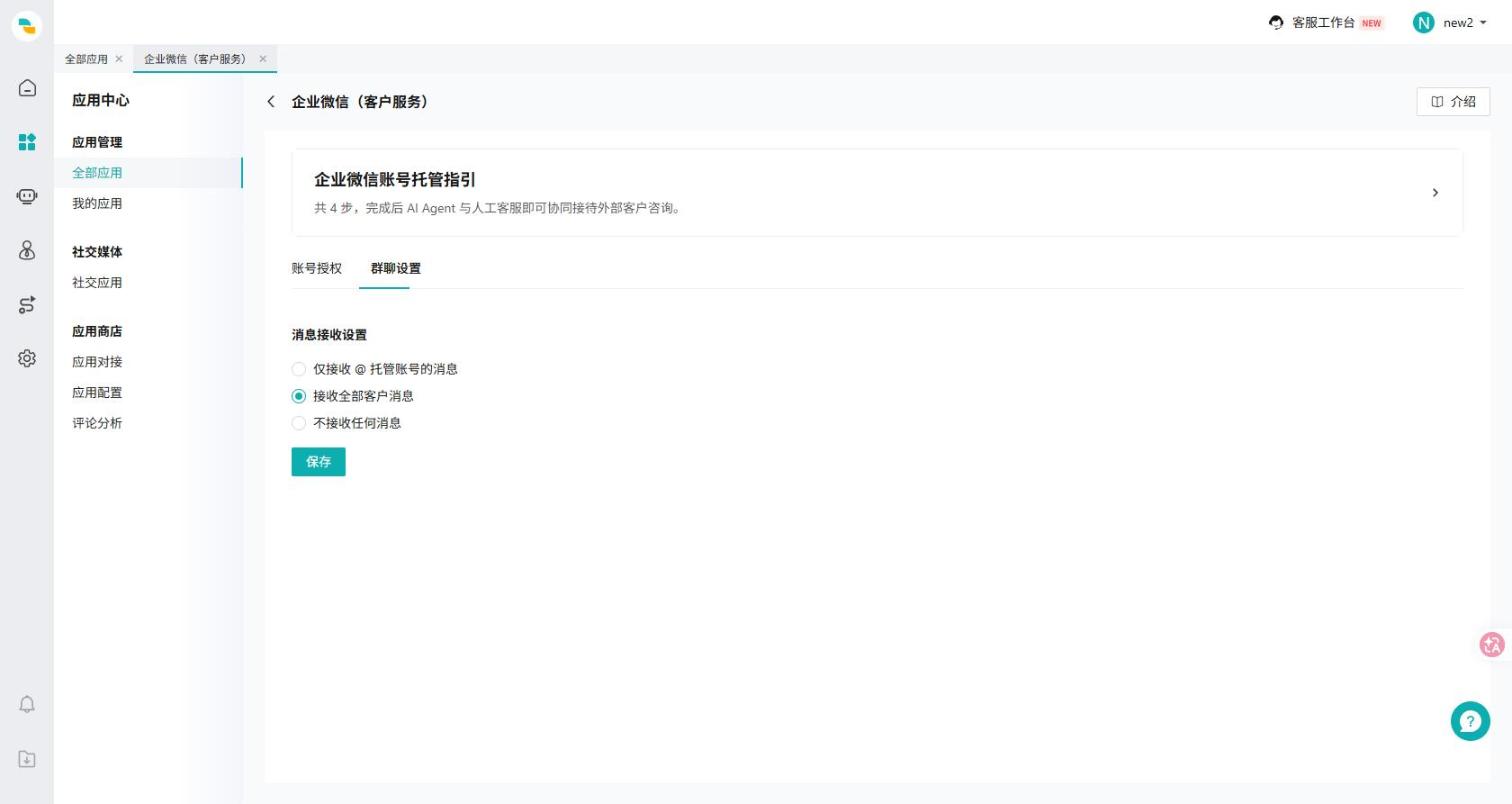The image size is (1512, 804).
Task: Click the 应用管理 section label
Action: tap(97, 142)
